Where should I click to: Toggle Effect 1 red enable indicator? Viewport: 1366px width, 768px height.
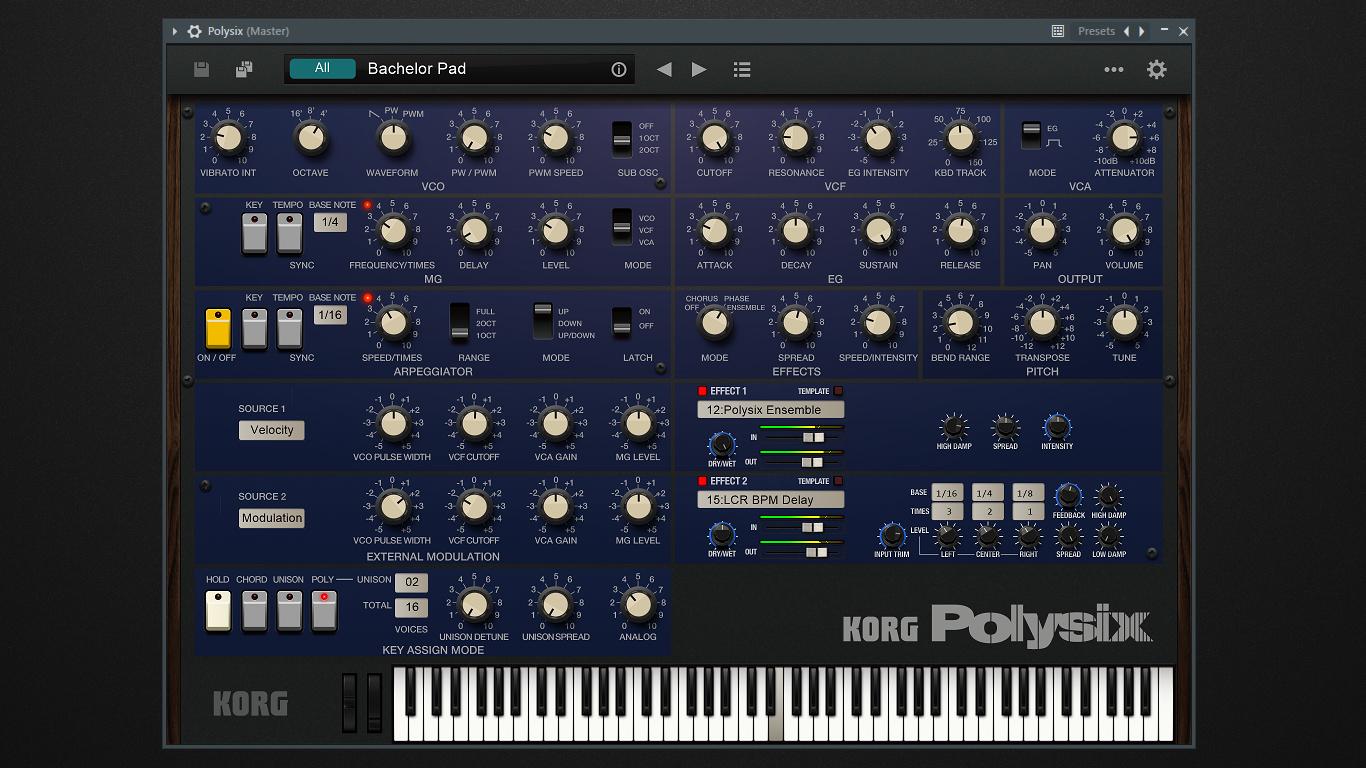click(x=702, y=391)
